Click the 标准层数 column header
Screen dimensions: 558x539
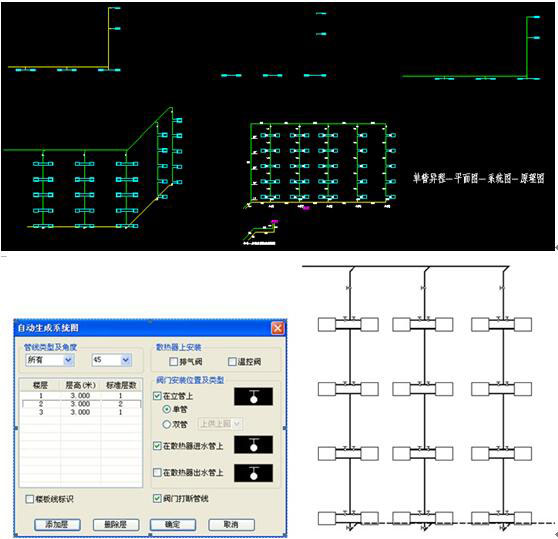point(121,385)
